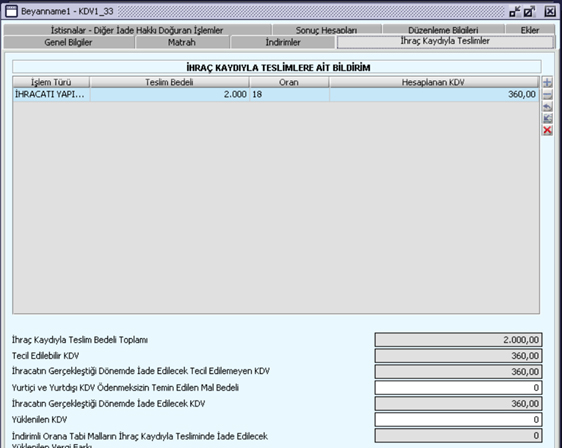Image resolution: width=562 pixels, height=448 pixels.
Task: Remove the selected row with the minus icon
Action: click(x=547, y=95)
